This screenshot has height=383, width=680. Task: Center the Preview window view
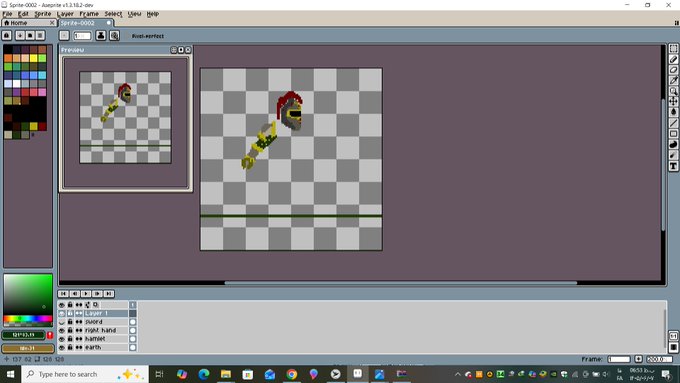tap(174, 50)
